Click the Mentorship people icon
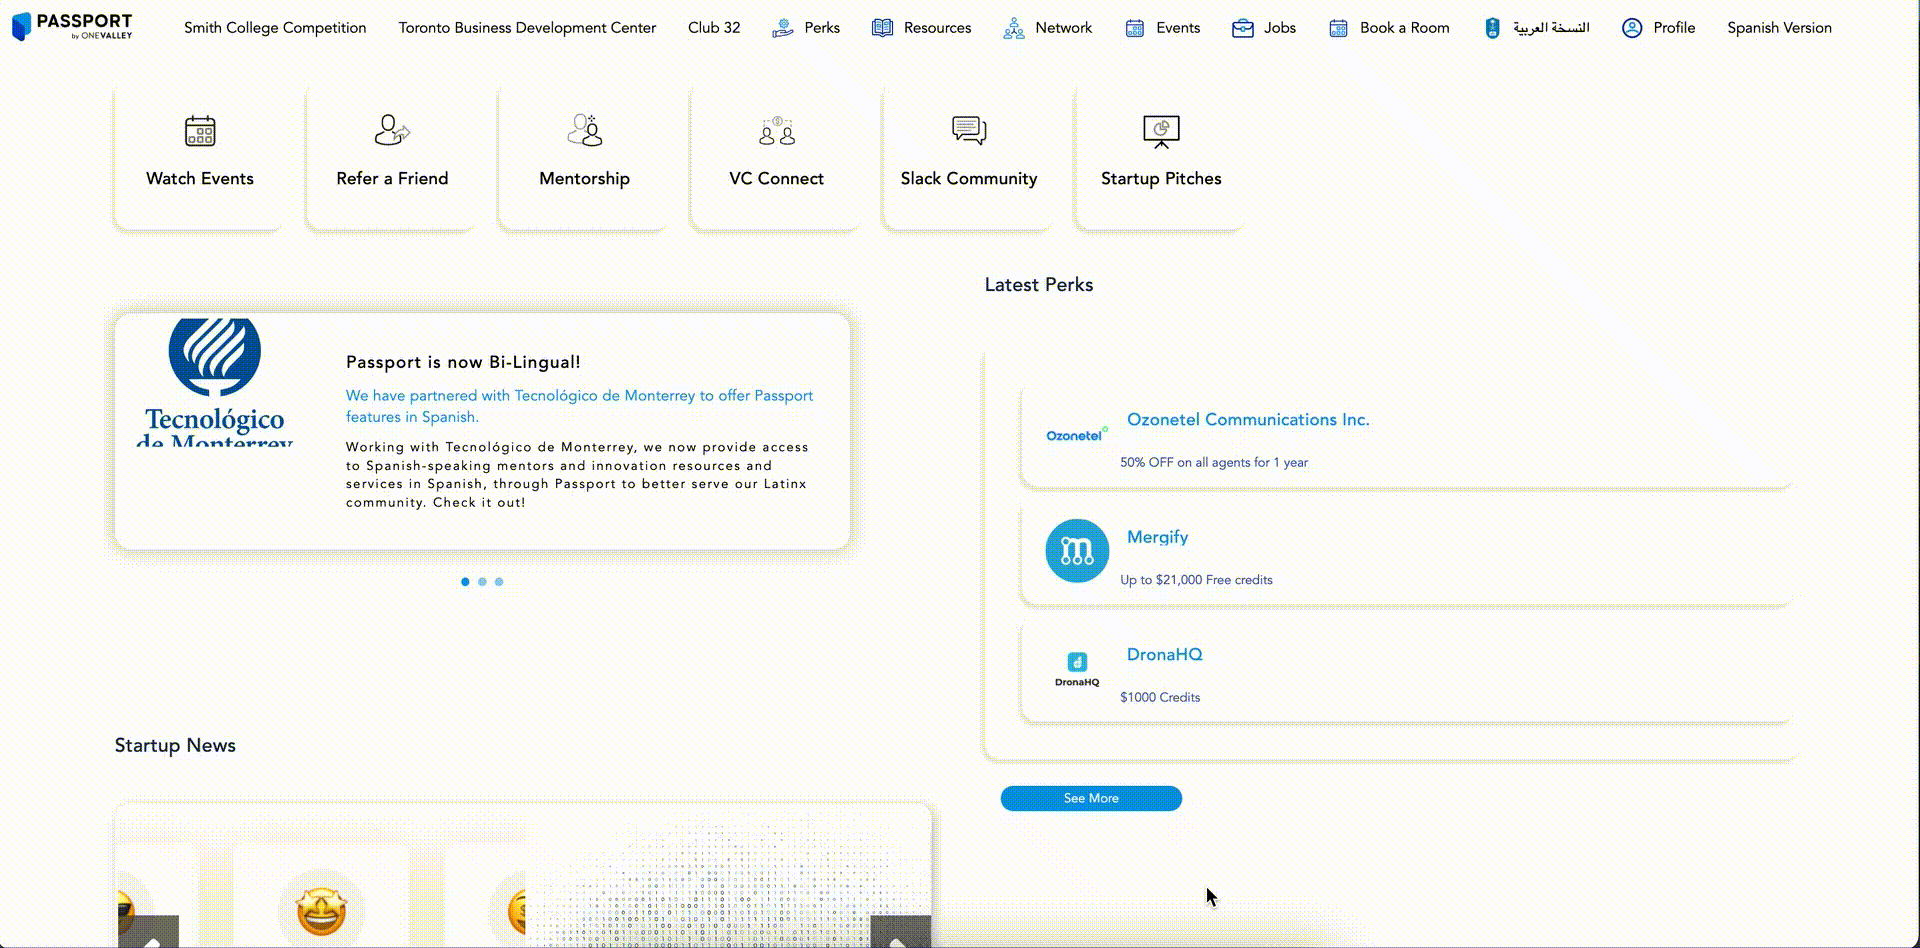The width and height of the screenshot is (1920, 948). click(585, 131)
